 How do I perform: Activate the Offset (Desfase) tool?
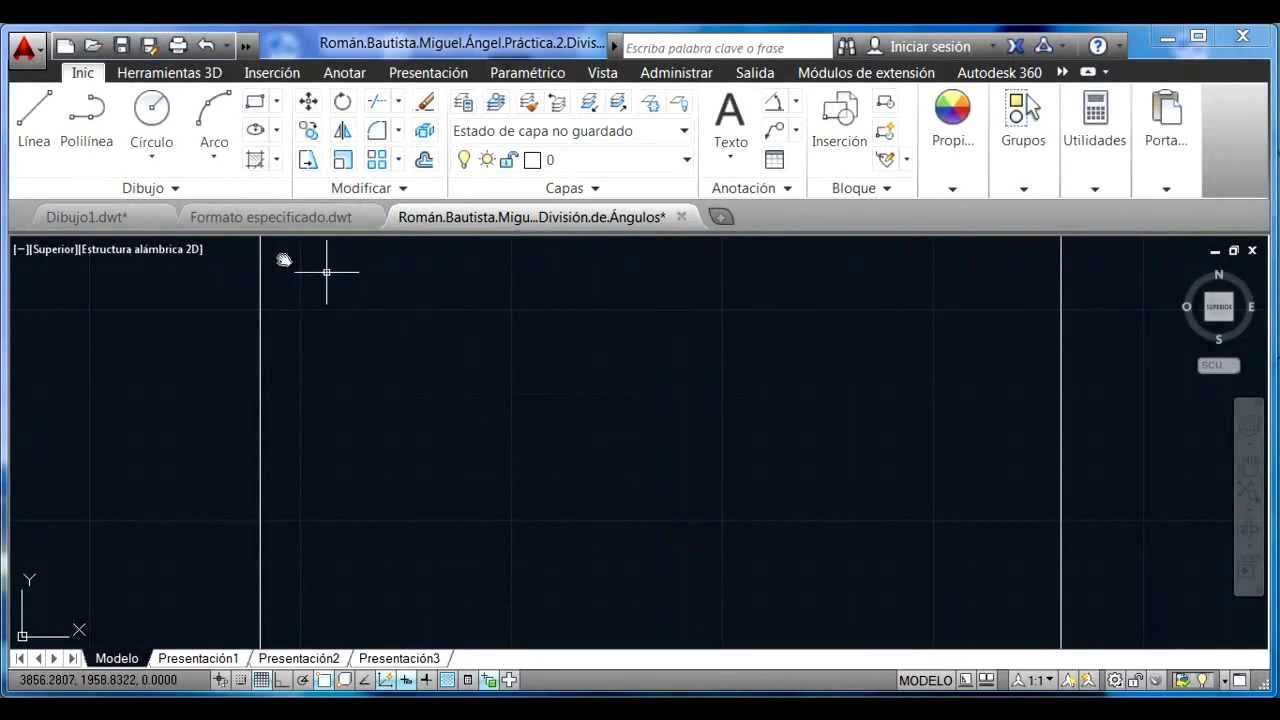tap(425, 160)
